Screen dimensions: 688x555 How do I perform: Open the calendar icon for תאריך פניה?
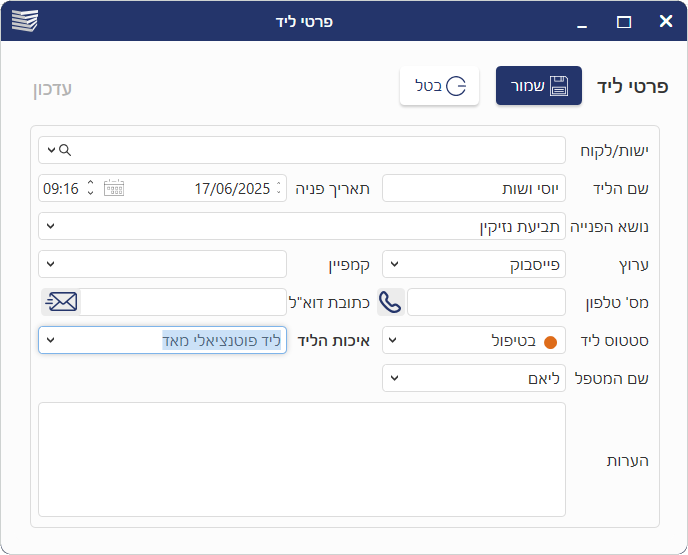click(114, 188)
